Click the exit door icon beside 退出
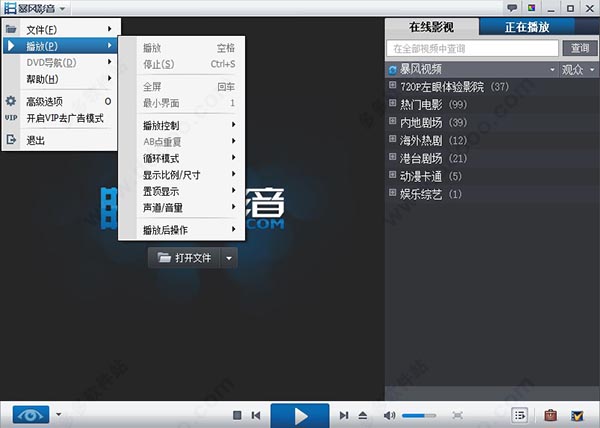This screenshot has height=428, width=600. 11,140
